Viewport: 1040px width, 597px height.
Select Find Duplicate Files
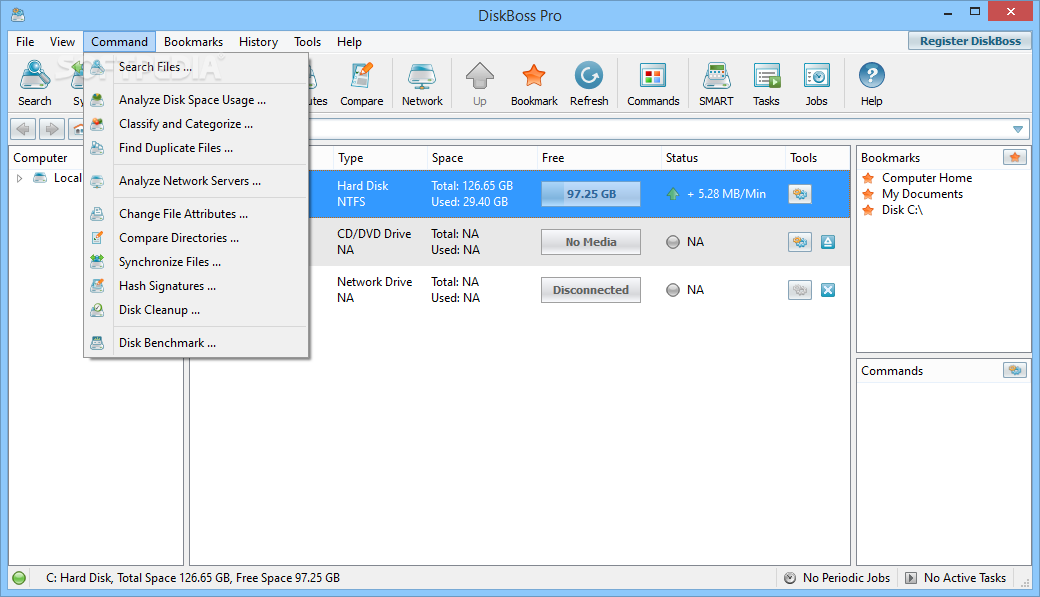pos(196,148)
